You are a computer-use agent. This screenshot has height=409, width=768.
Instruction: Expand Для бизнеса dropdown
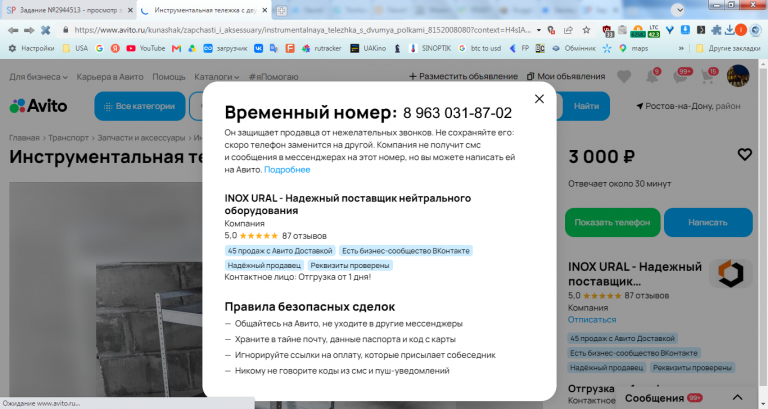point(38,77)
